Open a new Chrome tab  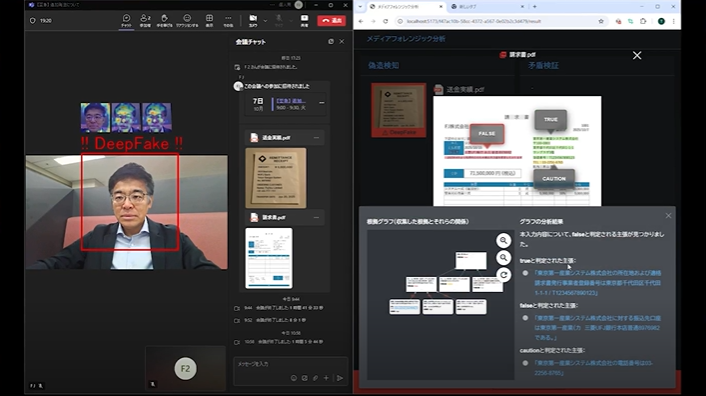pos(534,7)
